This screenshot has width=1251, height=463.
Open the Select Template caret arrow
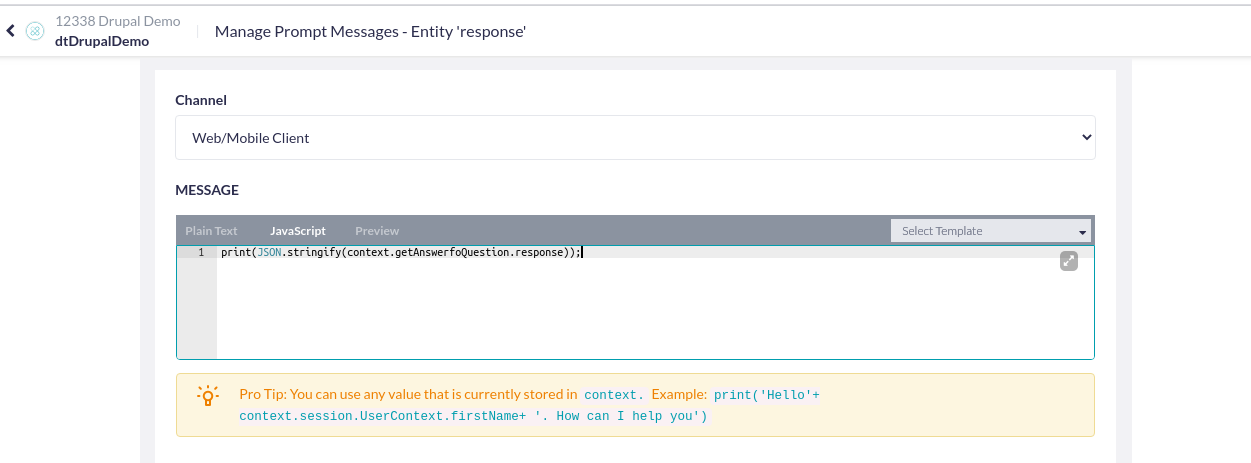(x=1082, y=232)
